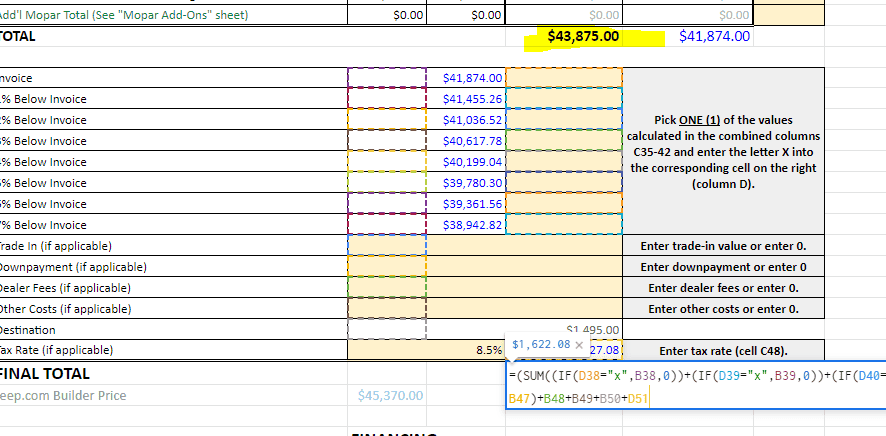Click the orange X-entry cell for 2% Below Invoice
886x436 pixels.
(x=564, y=120)
